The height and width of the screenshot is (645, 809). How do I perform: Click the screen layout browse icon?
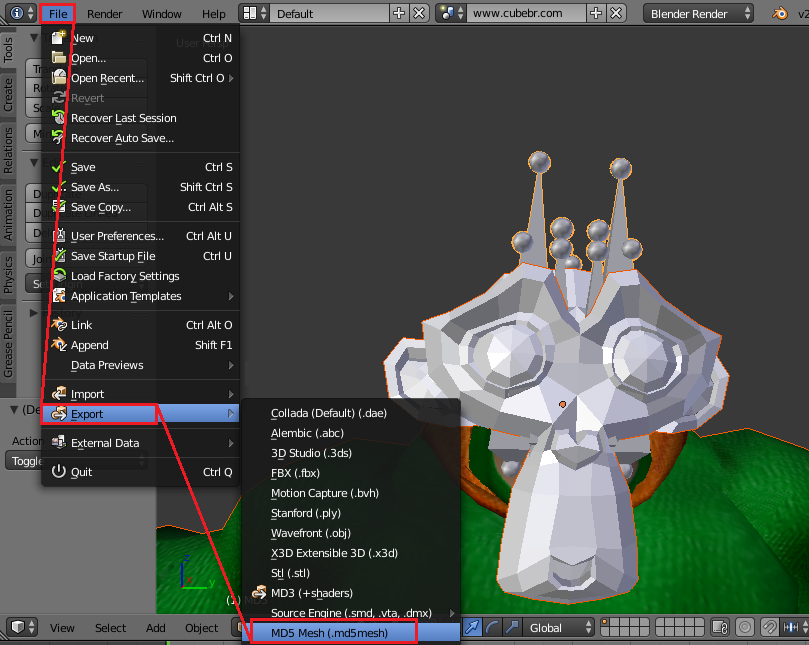[x=255, y=13]
